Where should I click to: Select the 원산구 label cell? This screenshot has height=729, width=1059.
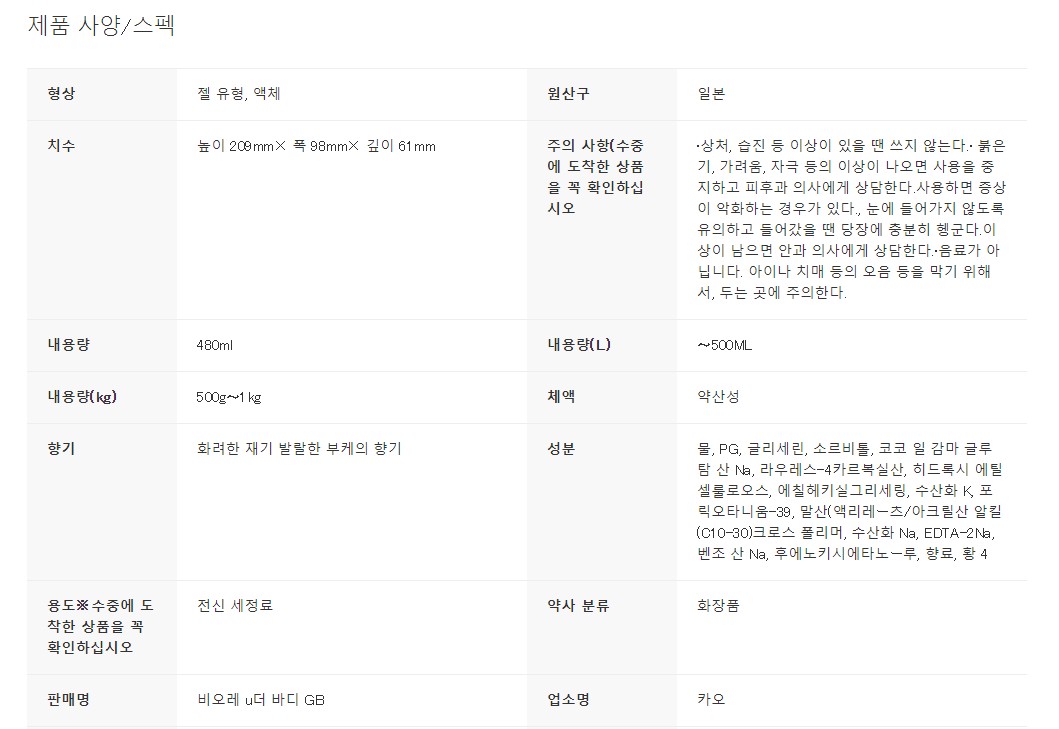(x=602, y=94)
